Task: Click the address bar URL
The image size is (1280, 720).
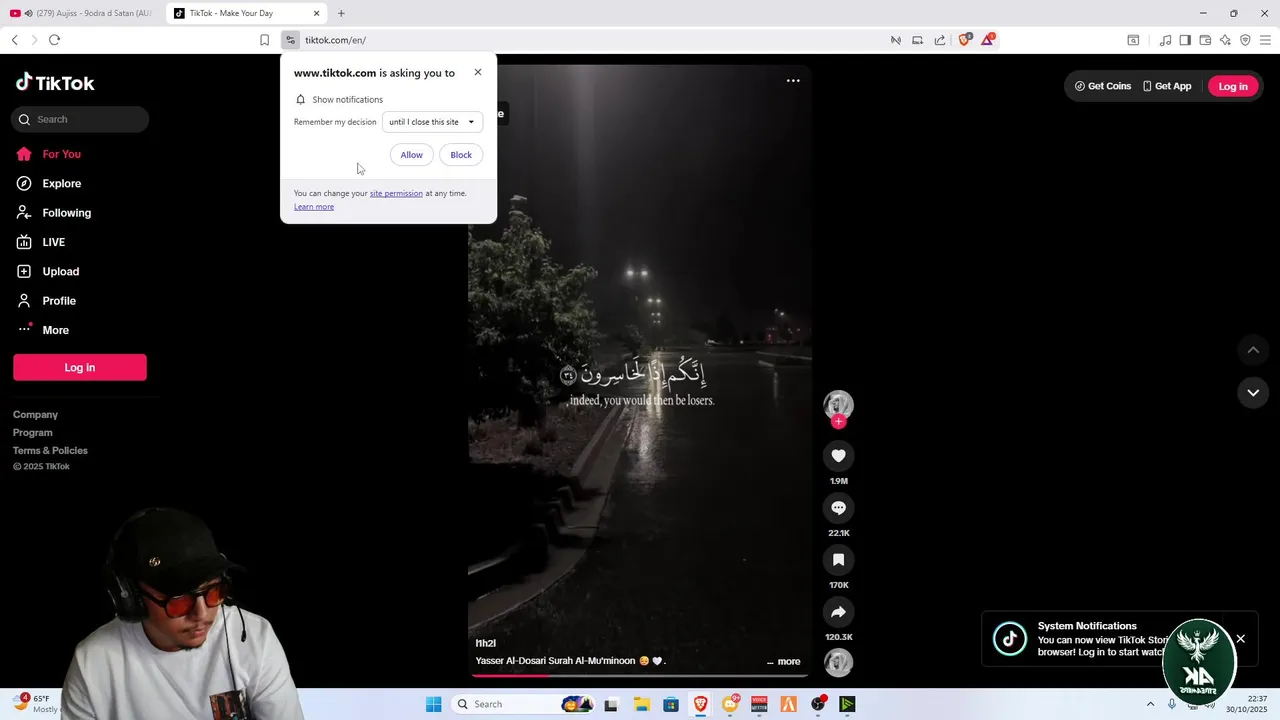Action: tap(335, 40)
